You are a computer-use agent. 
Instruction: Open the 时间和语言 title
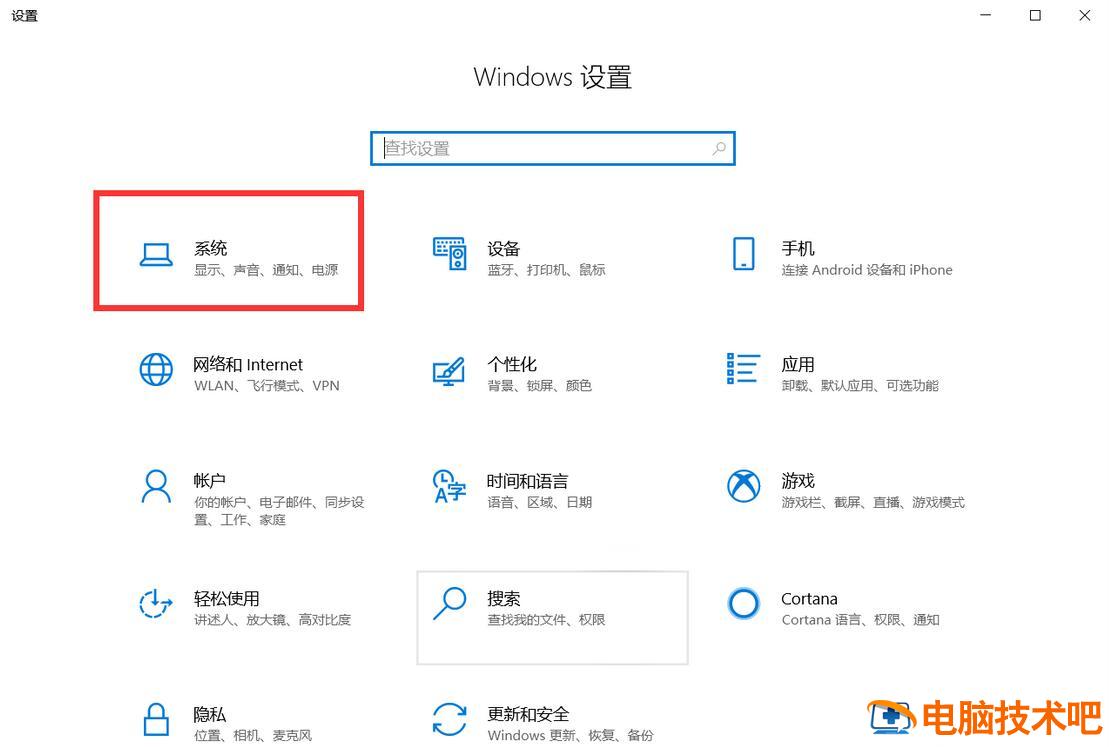click(x=528, y=481)
